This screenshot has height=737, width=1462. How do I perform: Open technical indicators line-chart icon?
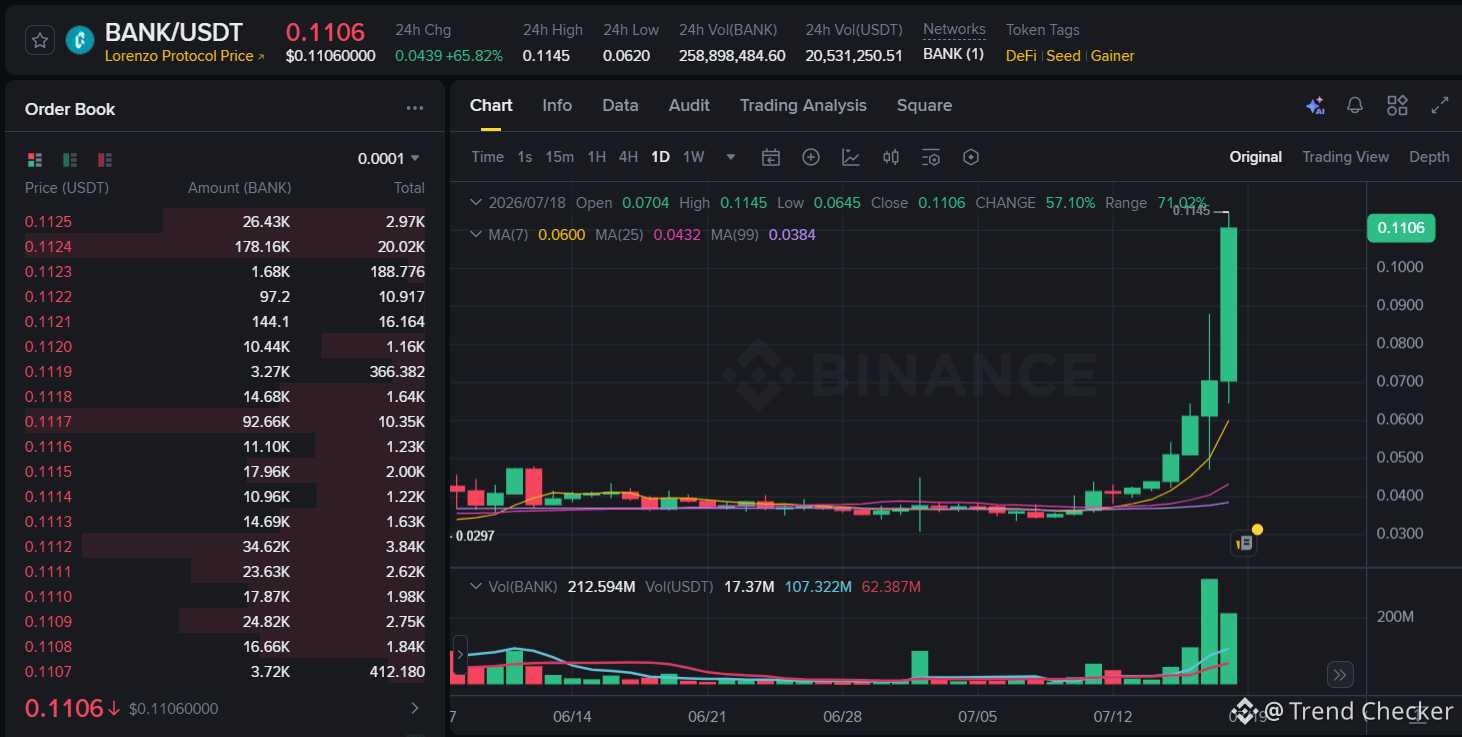851,157
